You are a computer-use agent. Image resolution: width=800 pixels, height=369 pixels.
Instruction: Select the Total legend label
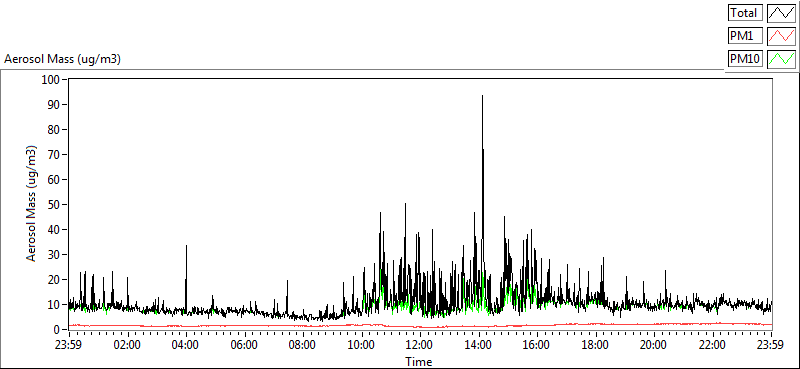pyautogui.click(x=745, y=12)
